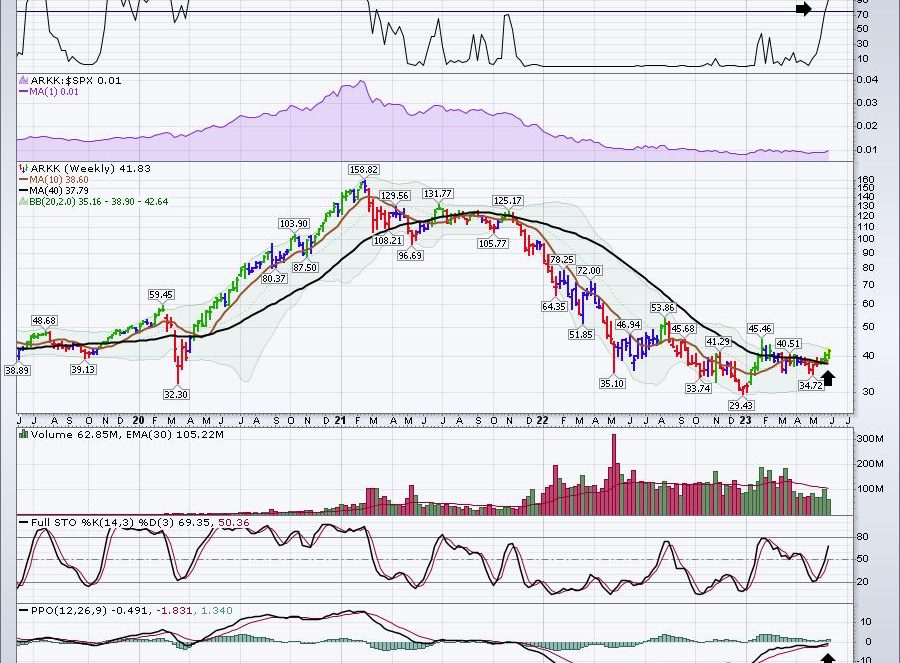Click the 41.29 price label
900x663 pixels.
(718, 342)
